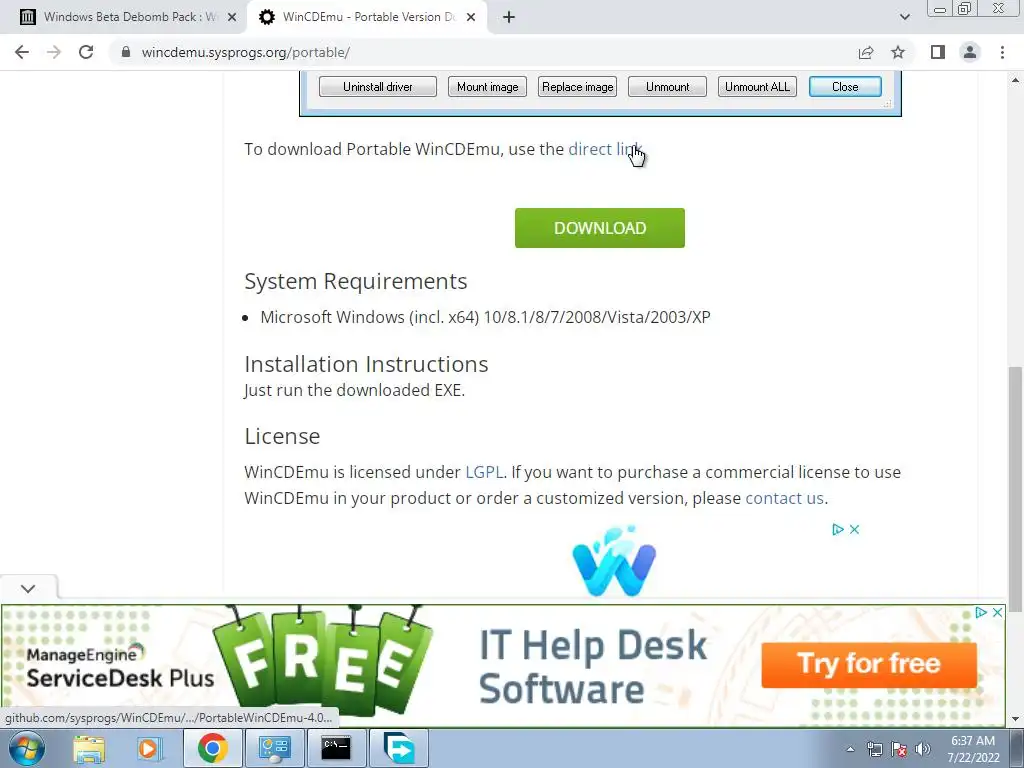
Task: Click Try for free button
Action: (869, 665)
